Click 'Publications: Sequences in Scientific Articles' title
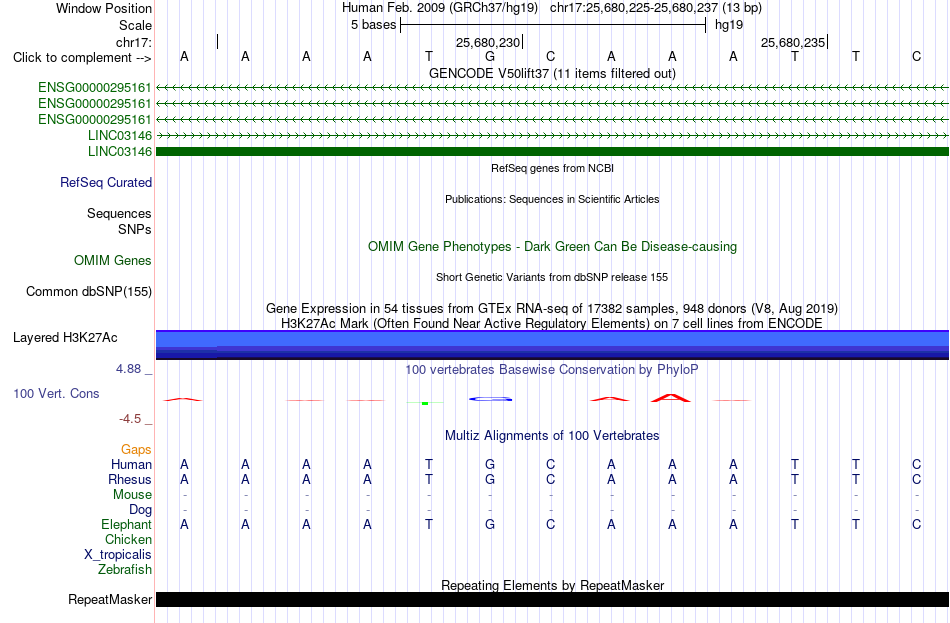The width and height of the screenshot is (950, 623). [x=552, y=199]
